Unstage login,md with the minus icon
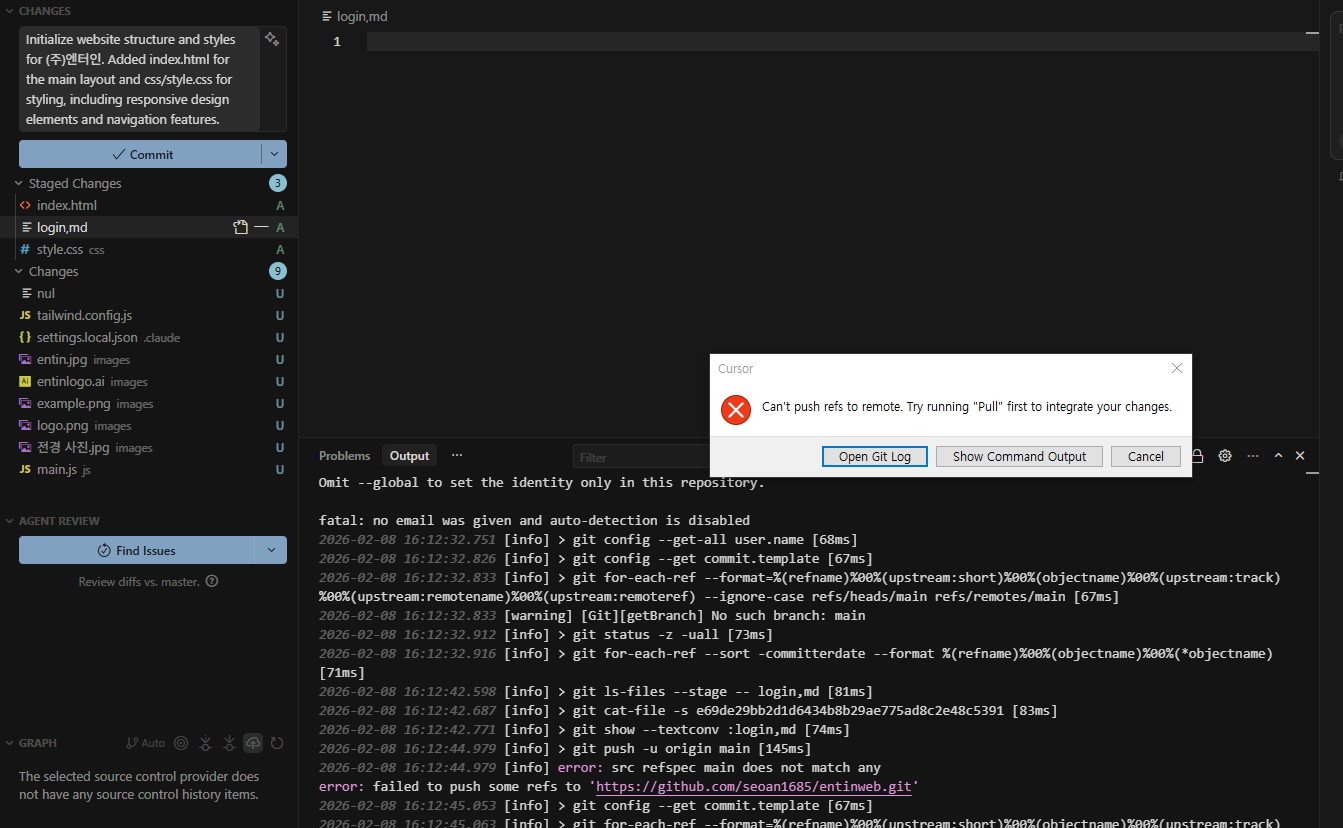Screen dimensions: 1343x828 (x=261, y=227)
